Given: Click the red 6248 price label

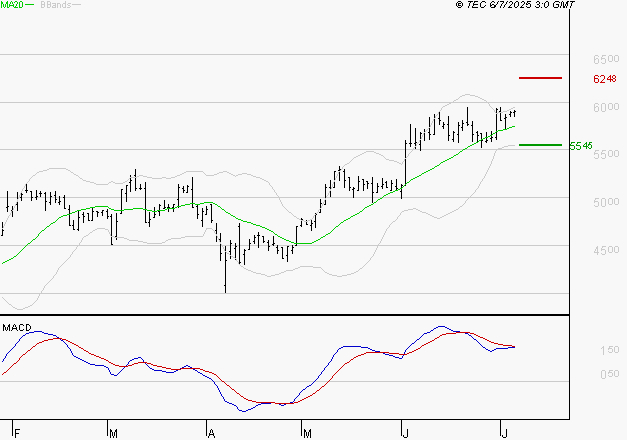Looking at the screenshot, I should (x=604, y=78).
